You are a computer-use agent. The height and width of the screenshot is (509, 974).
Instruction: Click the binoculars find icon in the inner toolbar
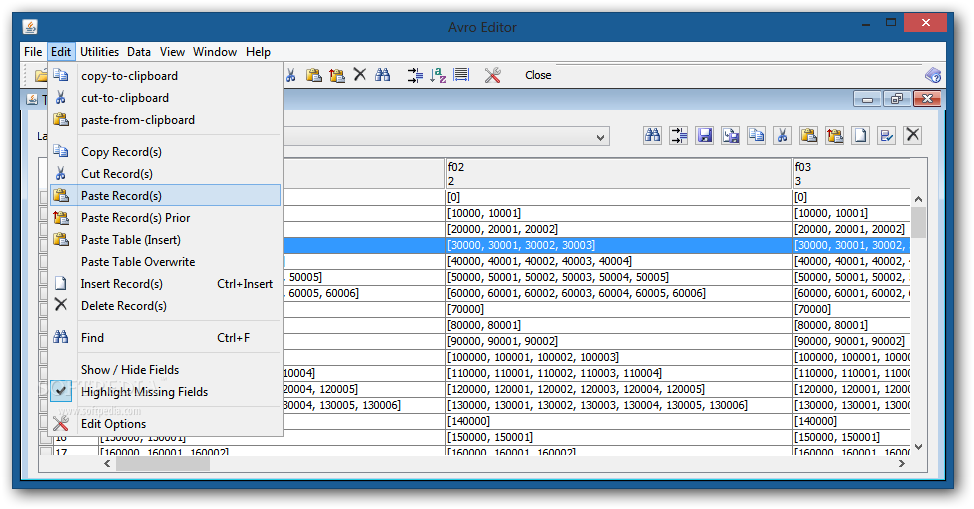pyautogui.click(x=653, y=136)
